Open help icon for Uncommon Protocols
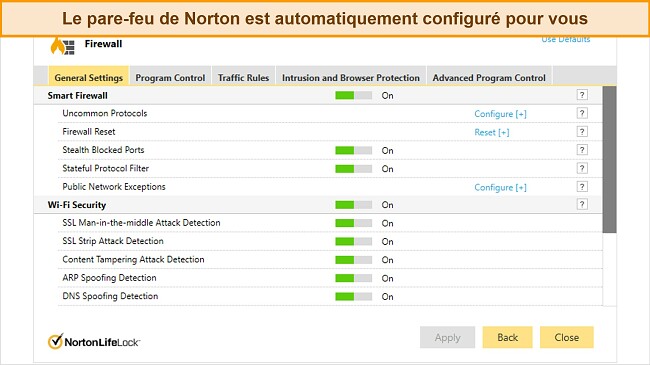 click(582, 113)
